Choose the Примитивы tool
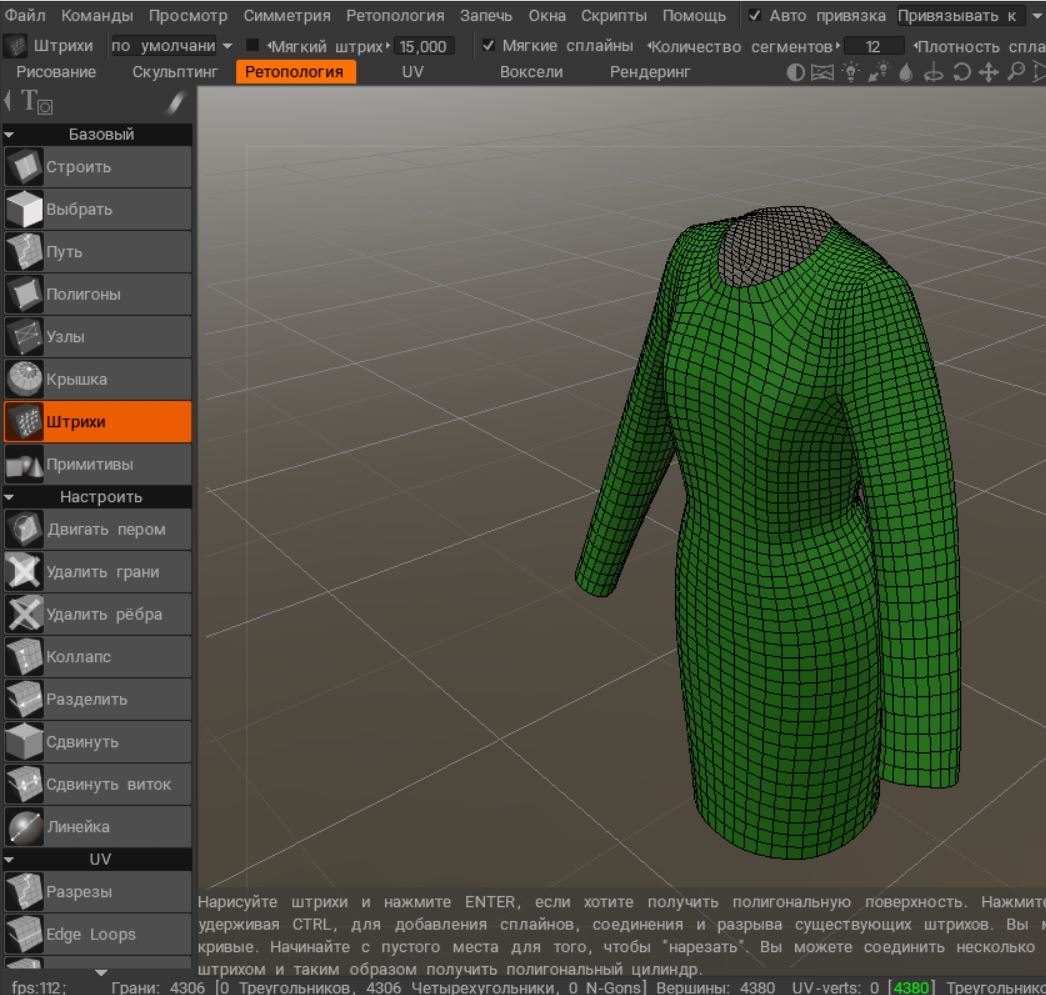1046x995 pixels. pyautogui.click(x=97, y=465)
